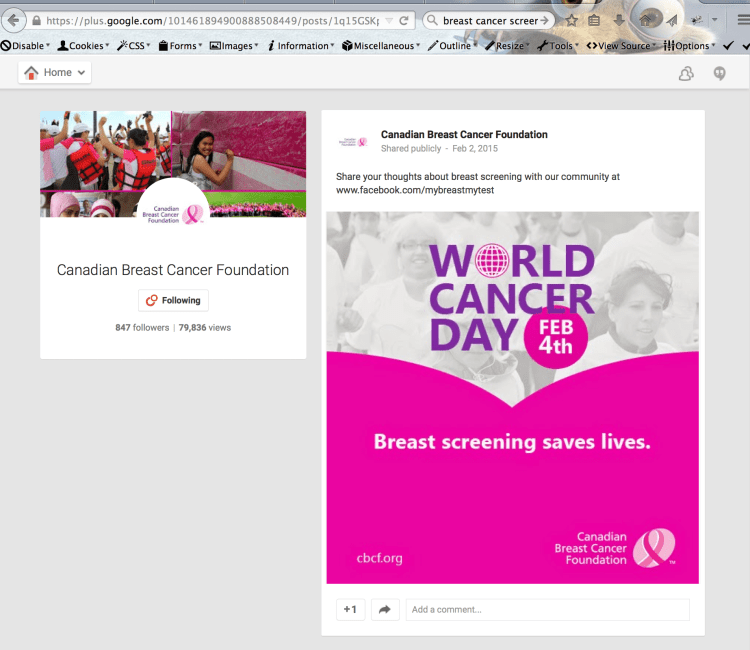
Task: Open the Images menu
Action: (x=234, y=45)
